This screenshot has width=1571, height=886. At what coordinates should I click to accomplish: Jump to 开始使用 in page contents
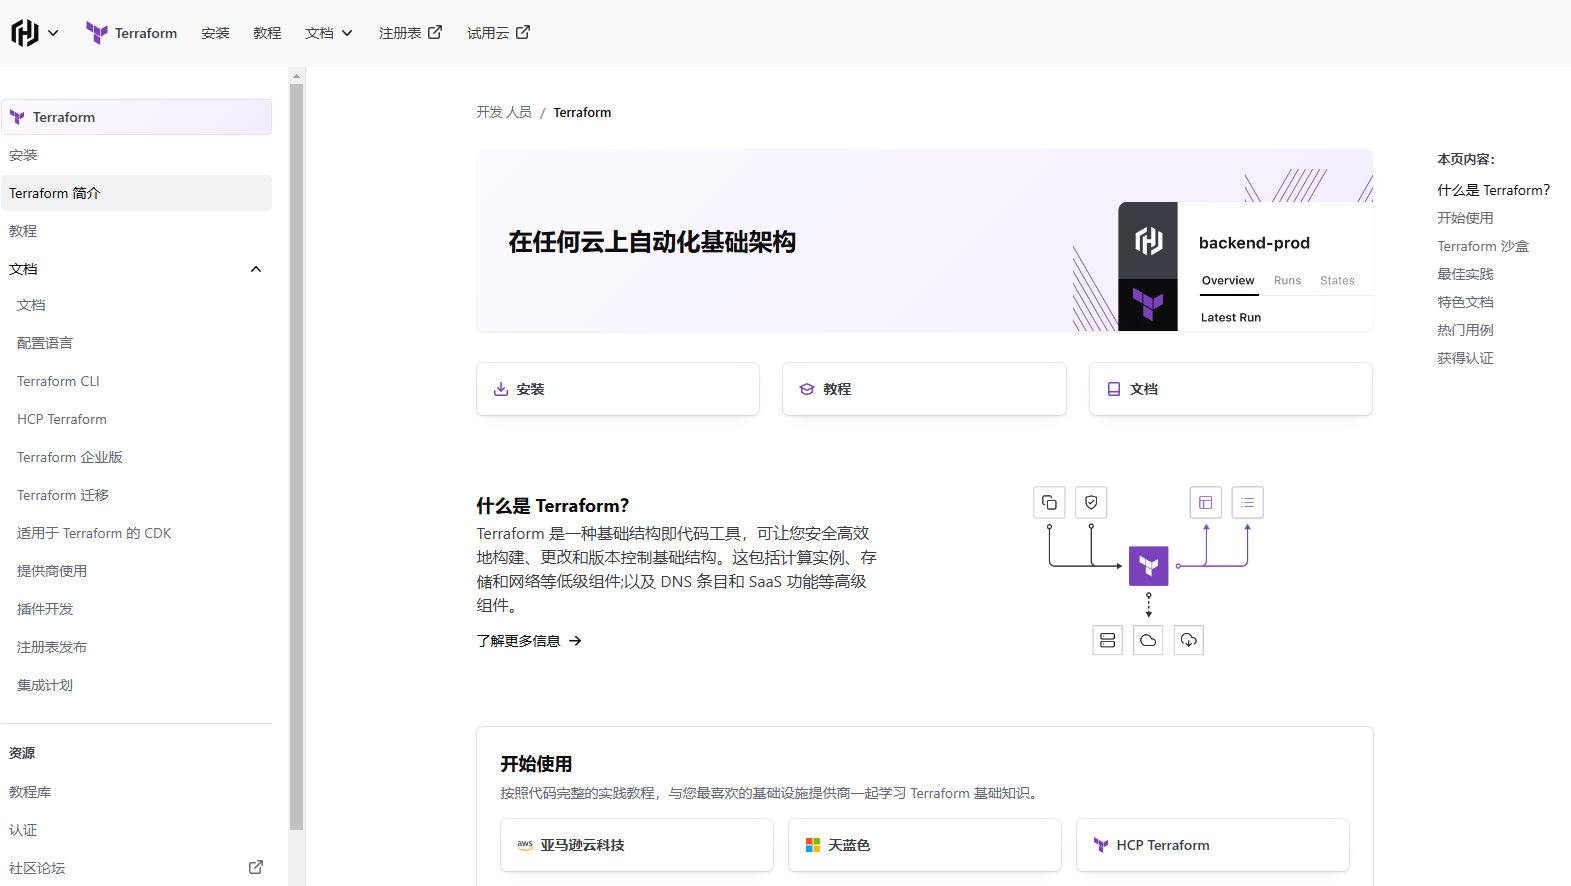1465,218
